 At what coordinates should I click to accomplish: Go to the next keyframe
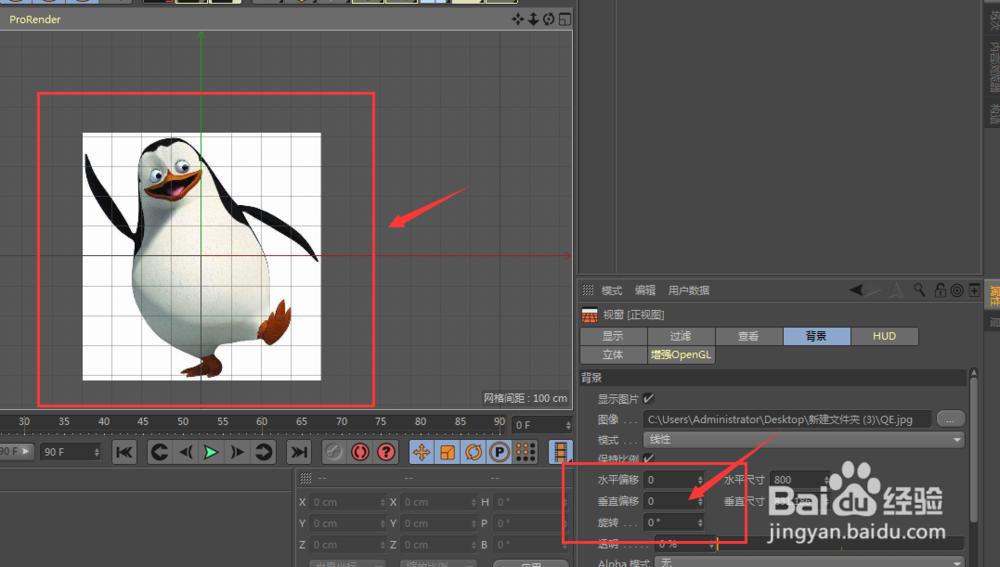click(263, 452)
